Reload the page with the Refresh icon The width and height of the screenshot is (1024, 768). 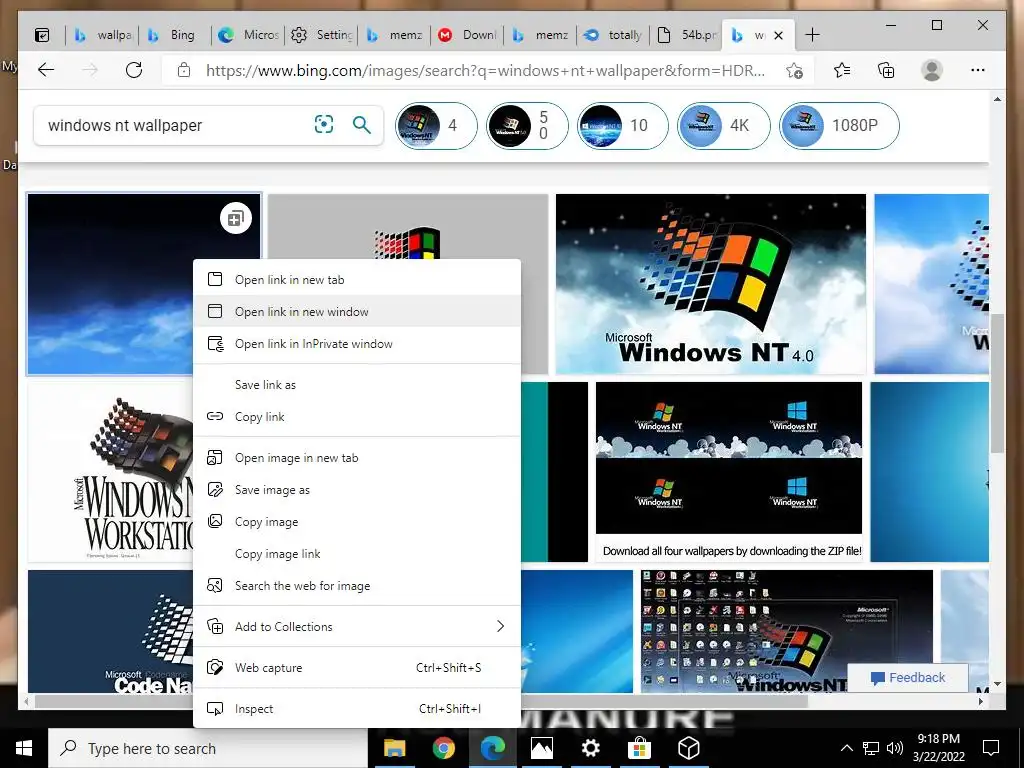tap(134, 70)
